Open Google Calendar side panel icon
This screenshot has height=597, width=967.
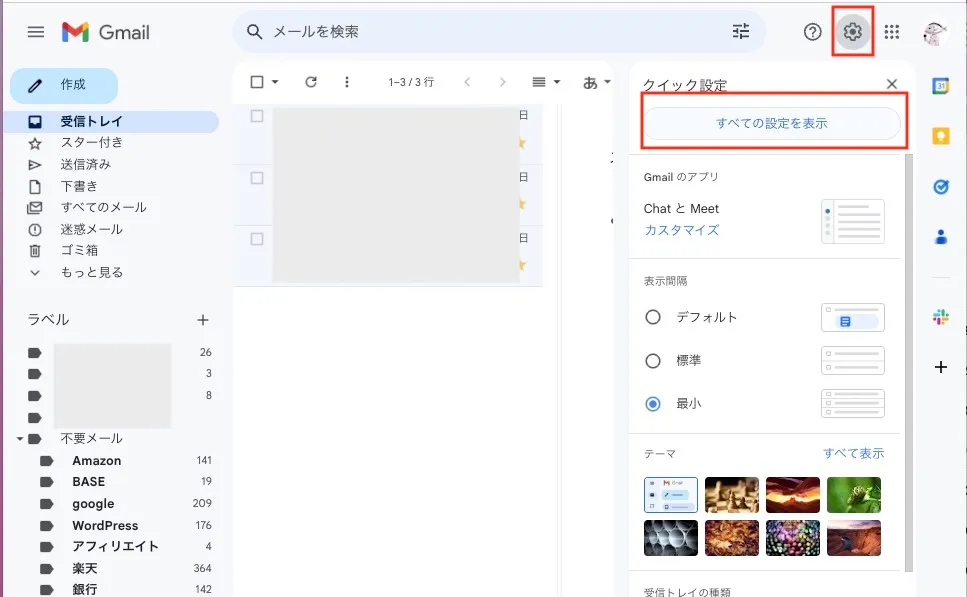point(940,86)
